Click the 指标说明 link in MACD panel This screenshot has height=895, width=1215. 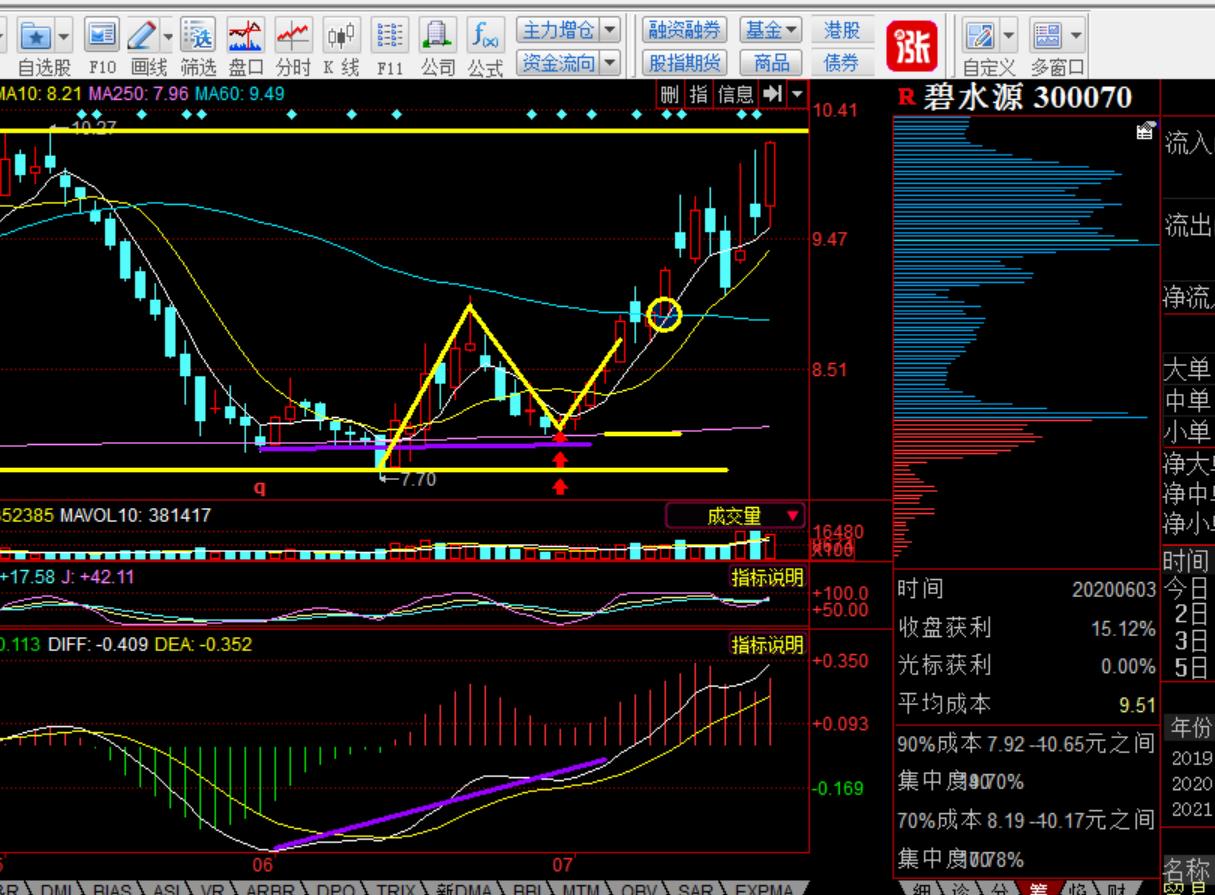767,645
